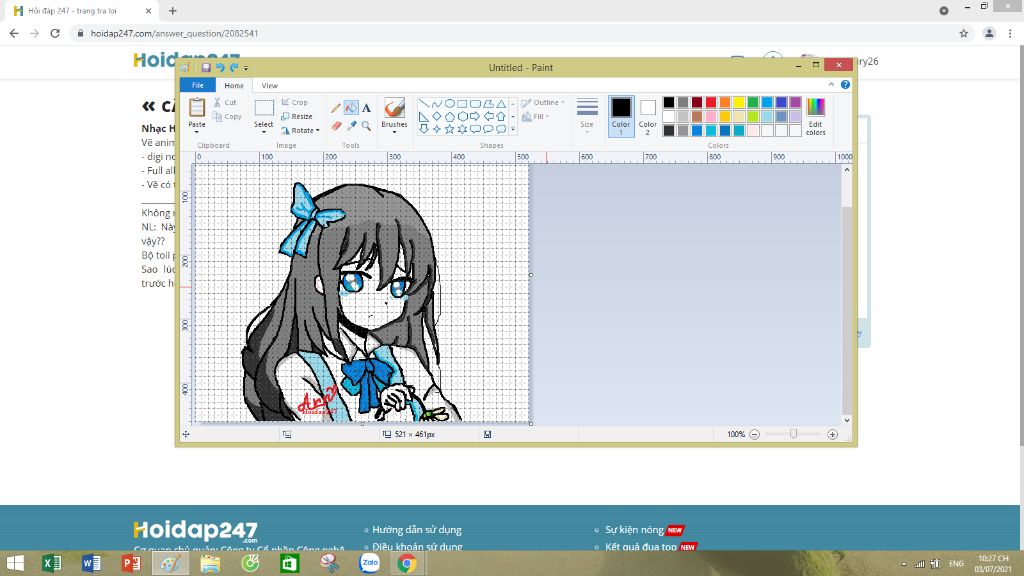Open the Paste dropdown arrow
Screen dimensions: 1024x576
tap(197, 132)
